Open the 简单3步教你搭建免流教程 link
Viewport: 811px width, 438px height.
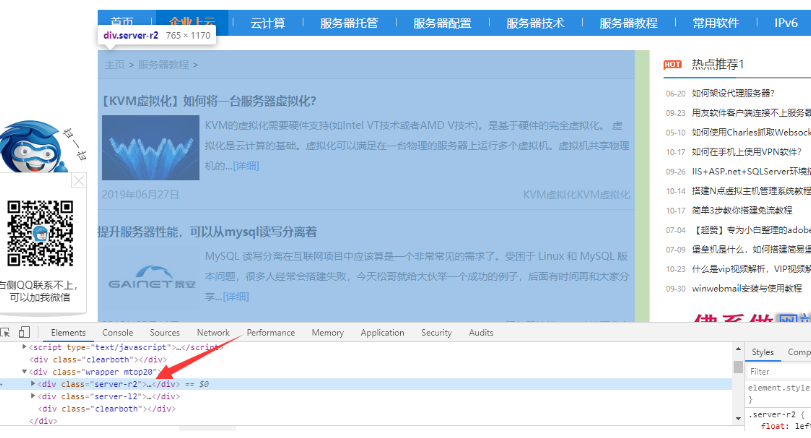742,210
